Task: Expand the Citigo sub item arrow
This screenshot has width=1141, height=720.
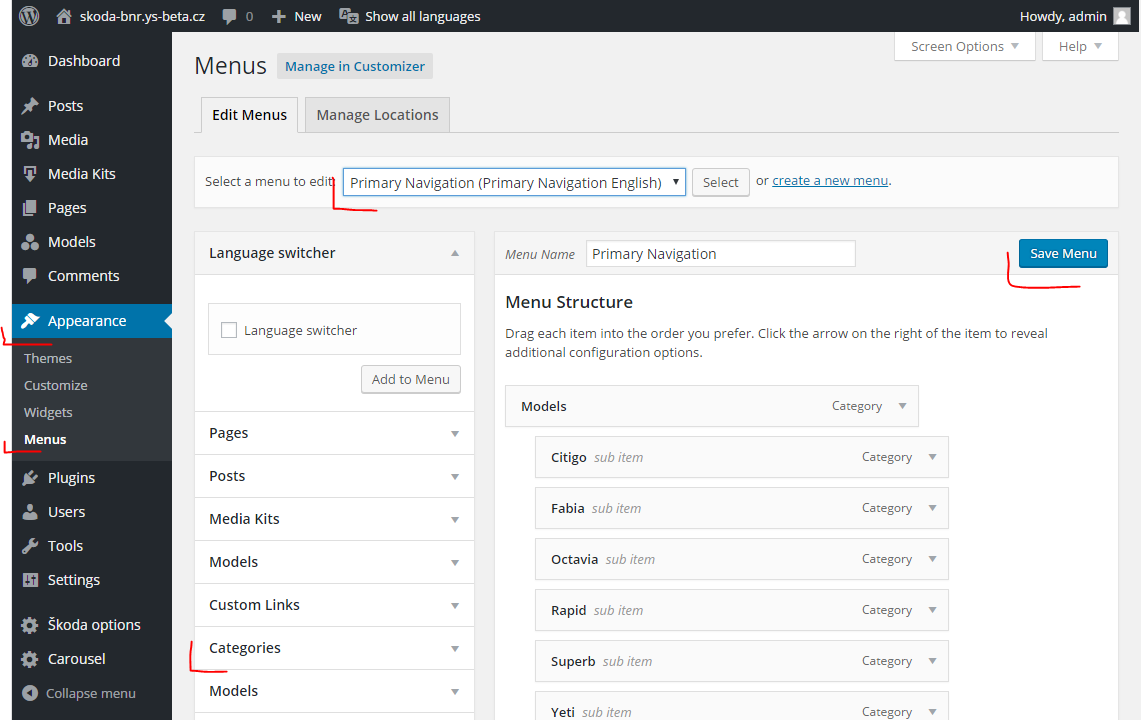Action: click(x=932, y=457)
